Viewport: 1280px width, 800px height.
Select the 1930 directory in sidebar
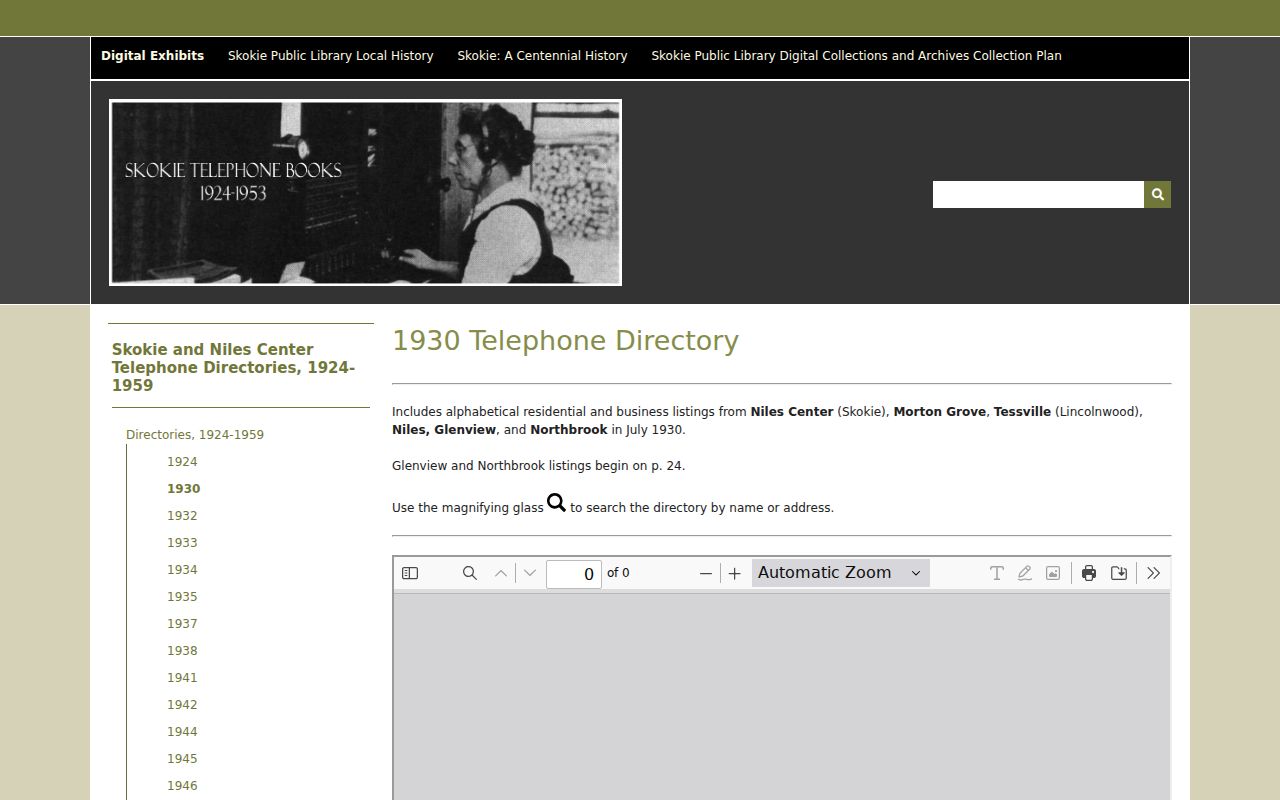click(183, 489)
